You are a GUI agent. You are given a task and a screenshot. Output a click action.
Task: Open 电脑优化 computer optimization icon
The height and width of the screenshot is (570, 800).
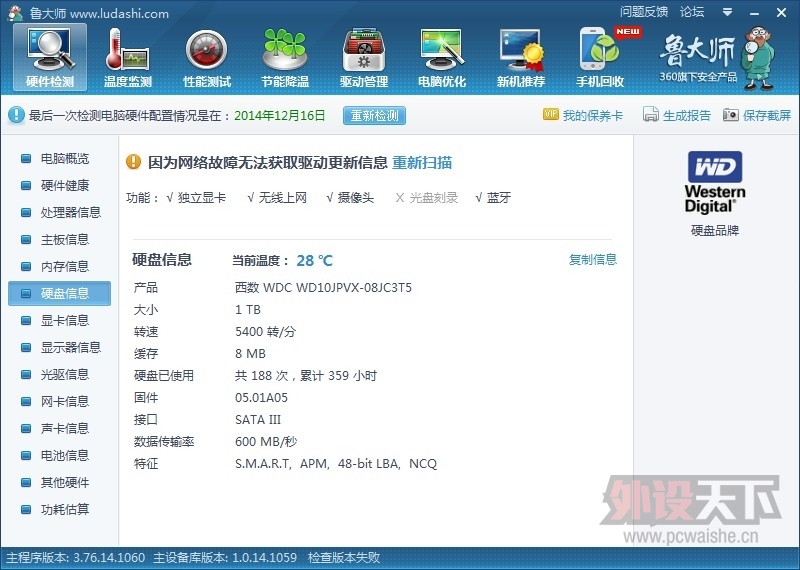[x=442, y=57]
